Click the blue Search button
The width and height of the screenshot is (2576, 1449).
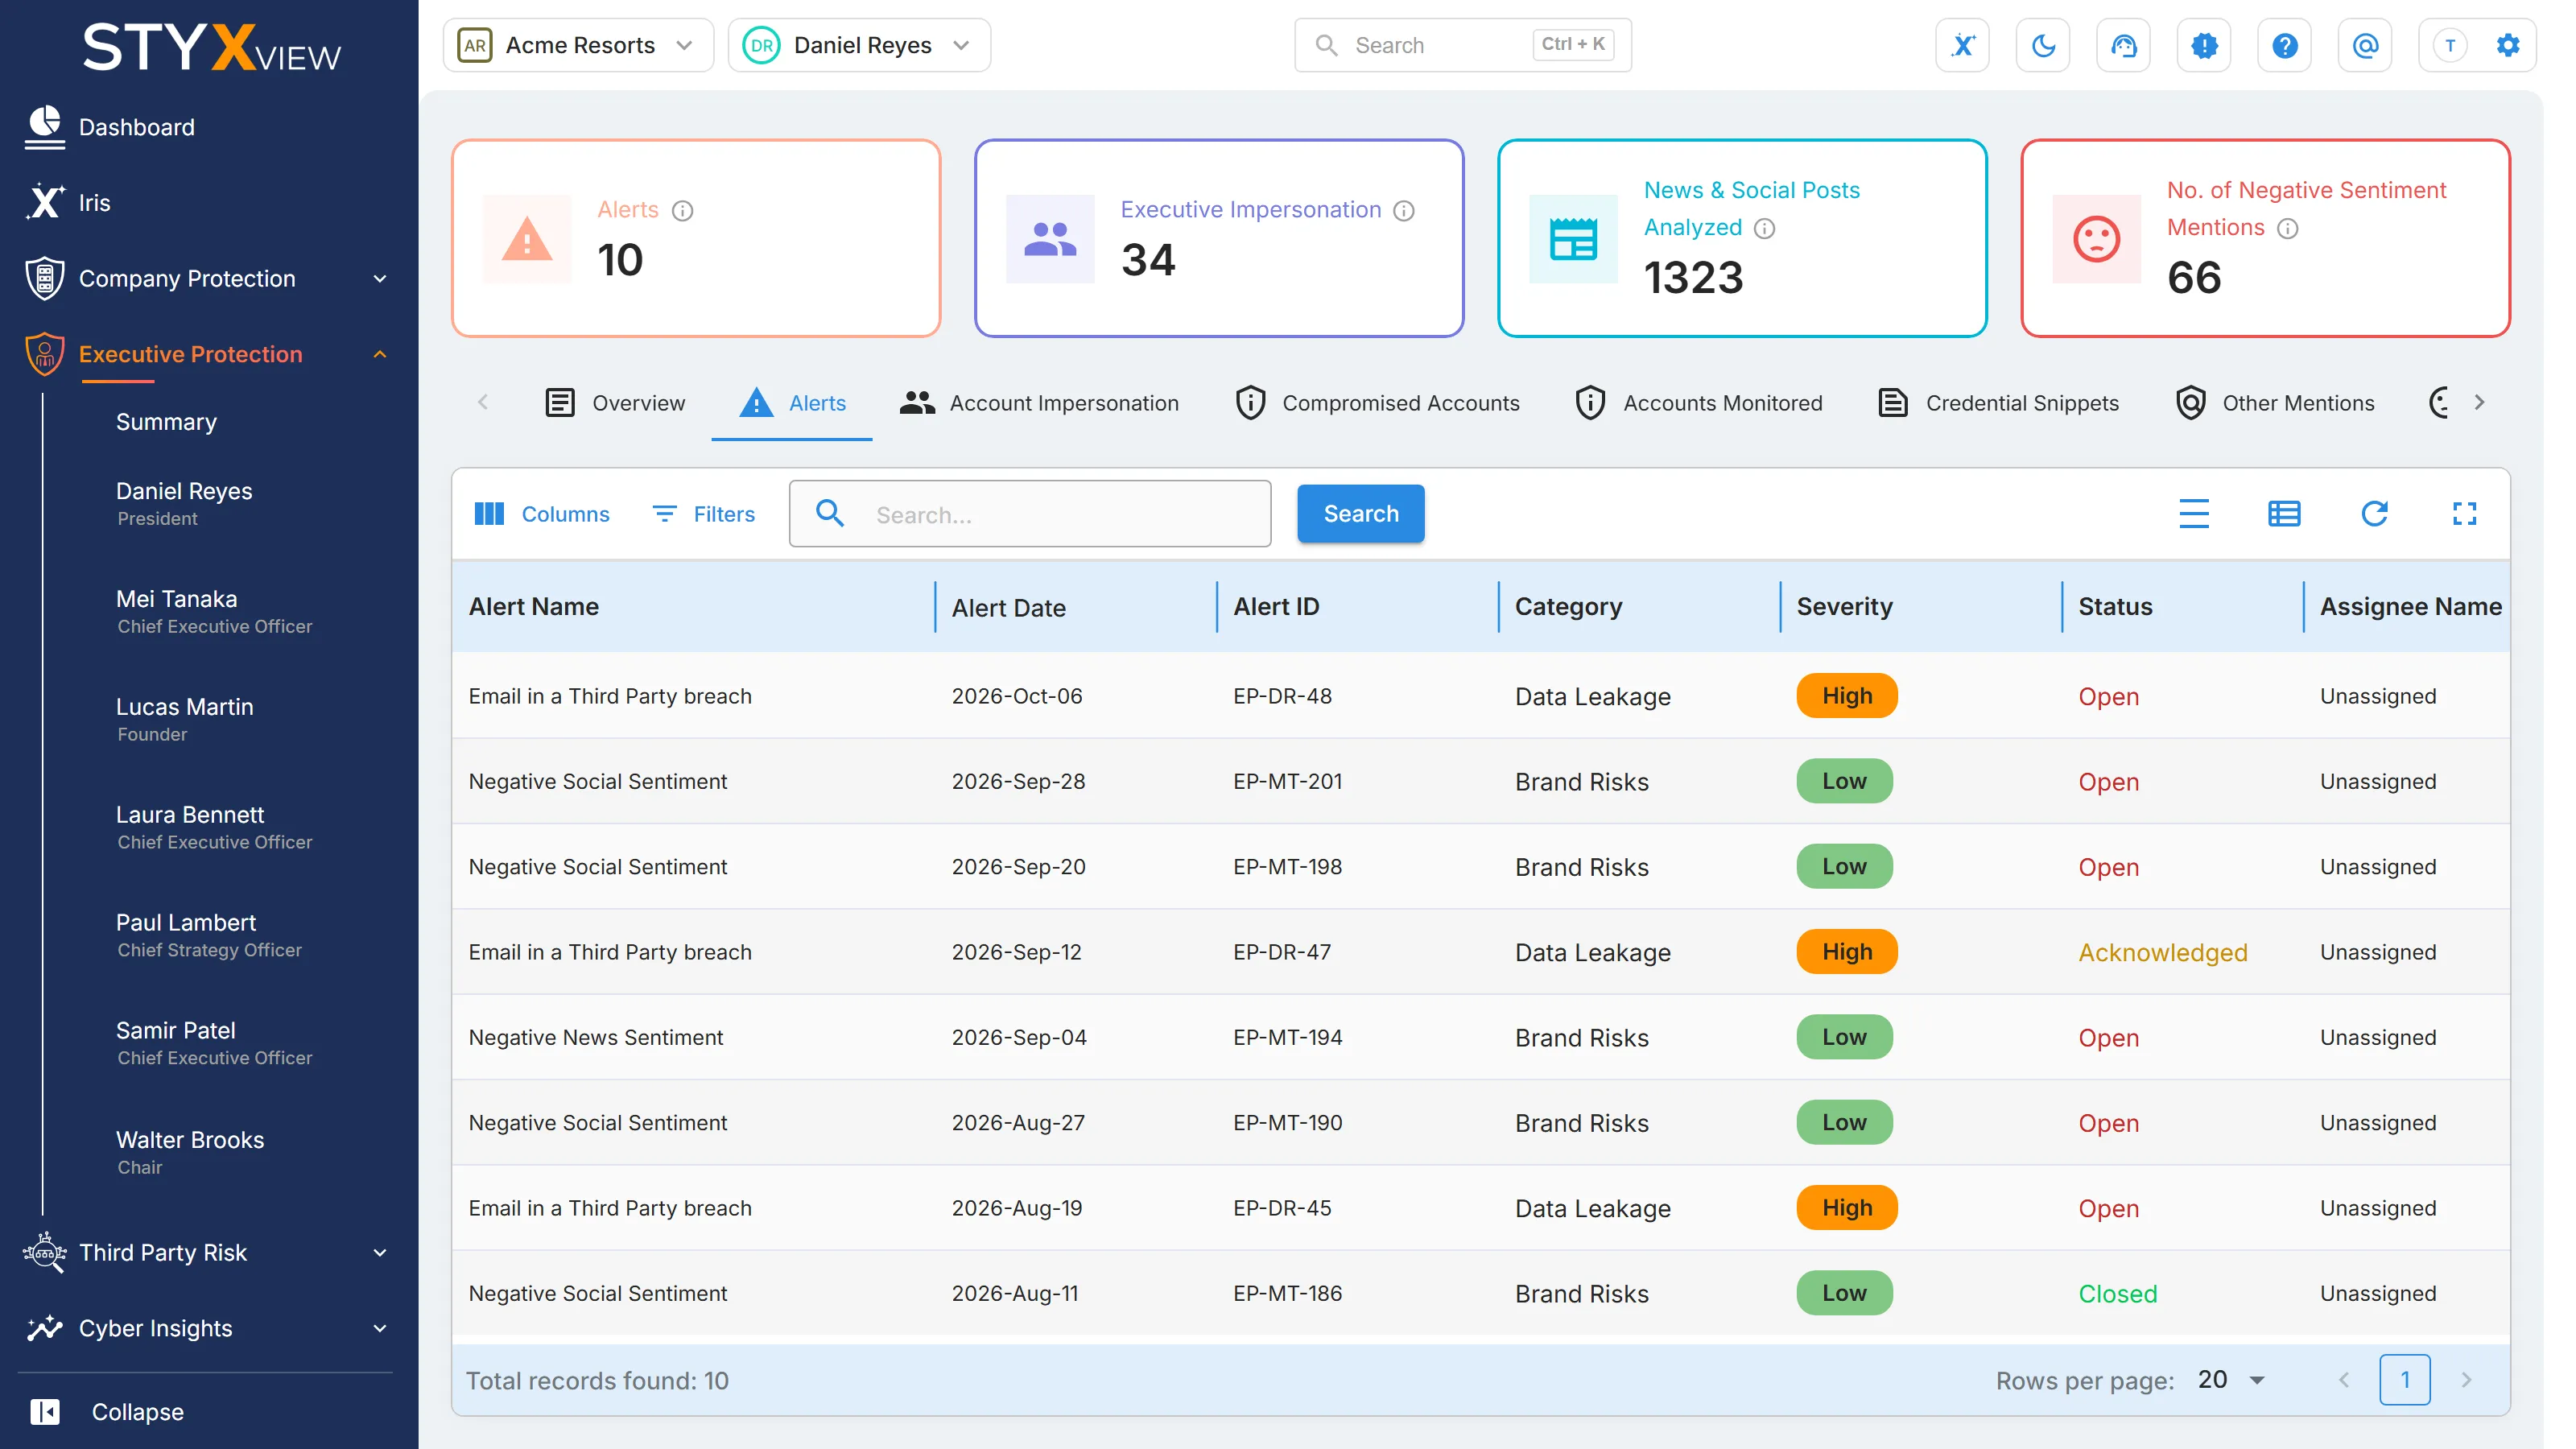(1360, 514)
